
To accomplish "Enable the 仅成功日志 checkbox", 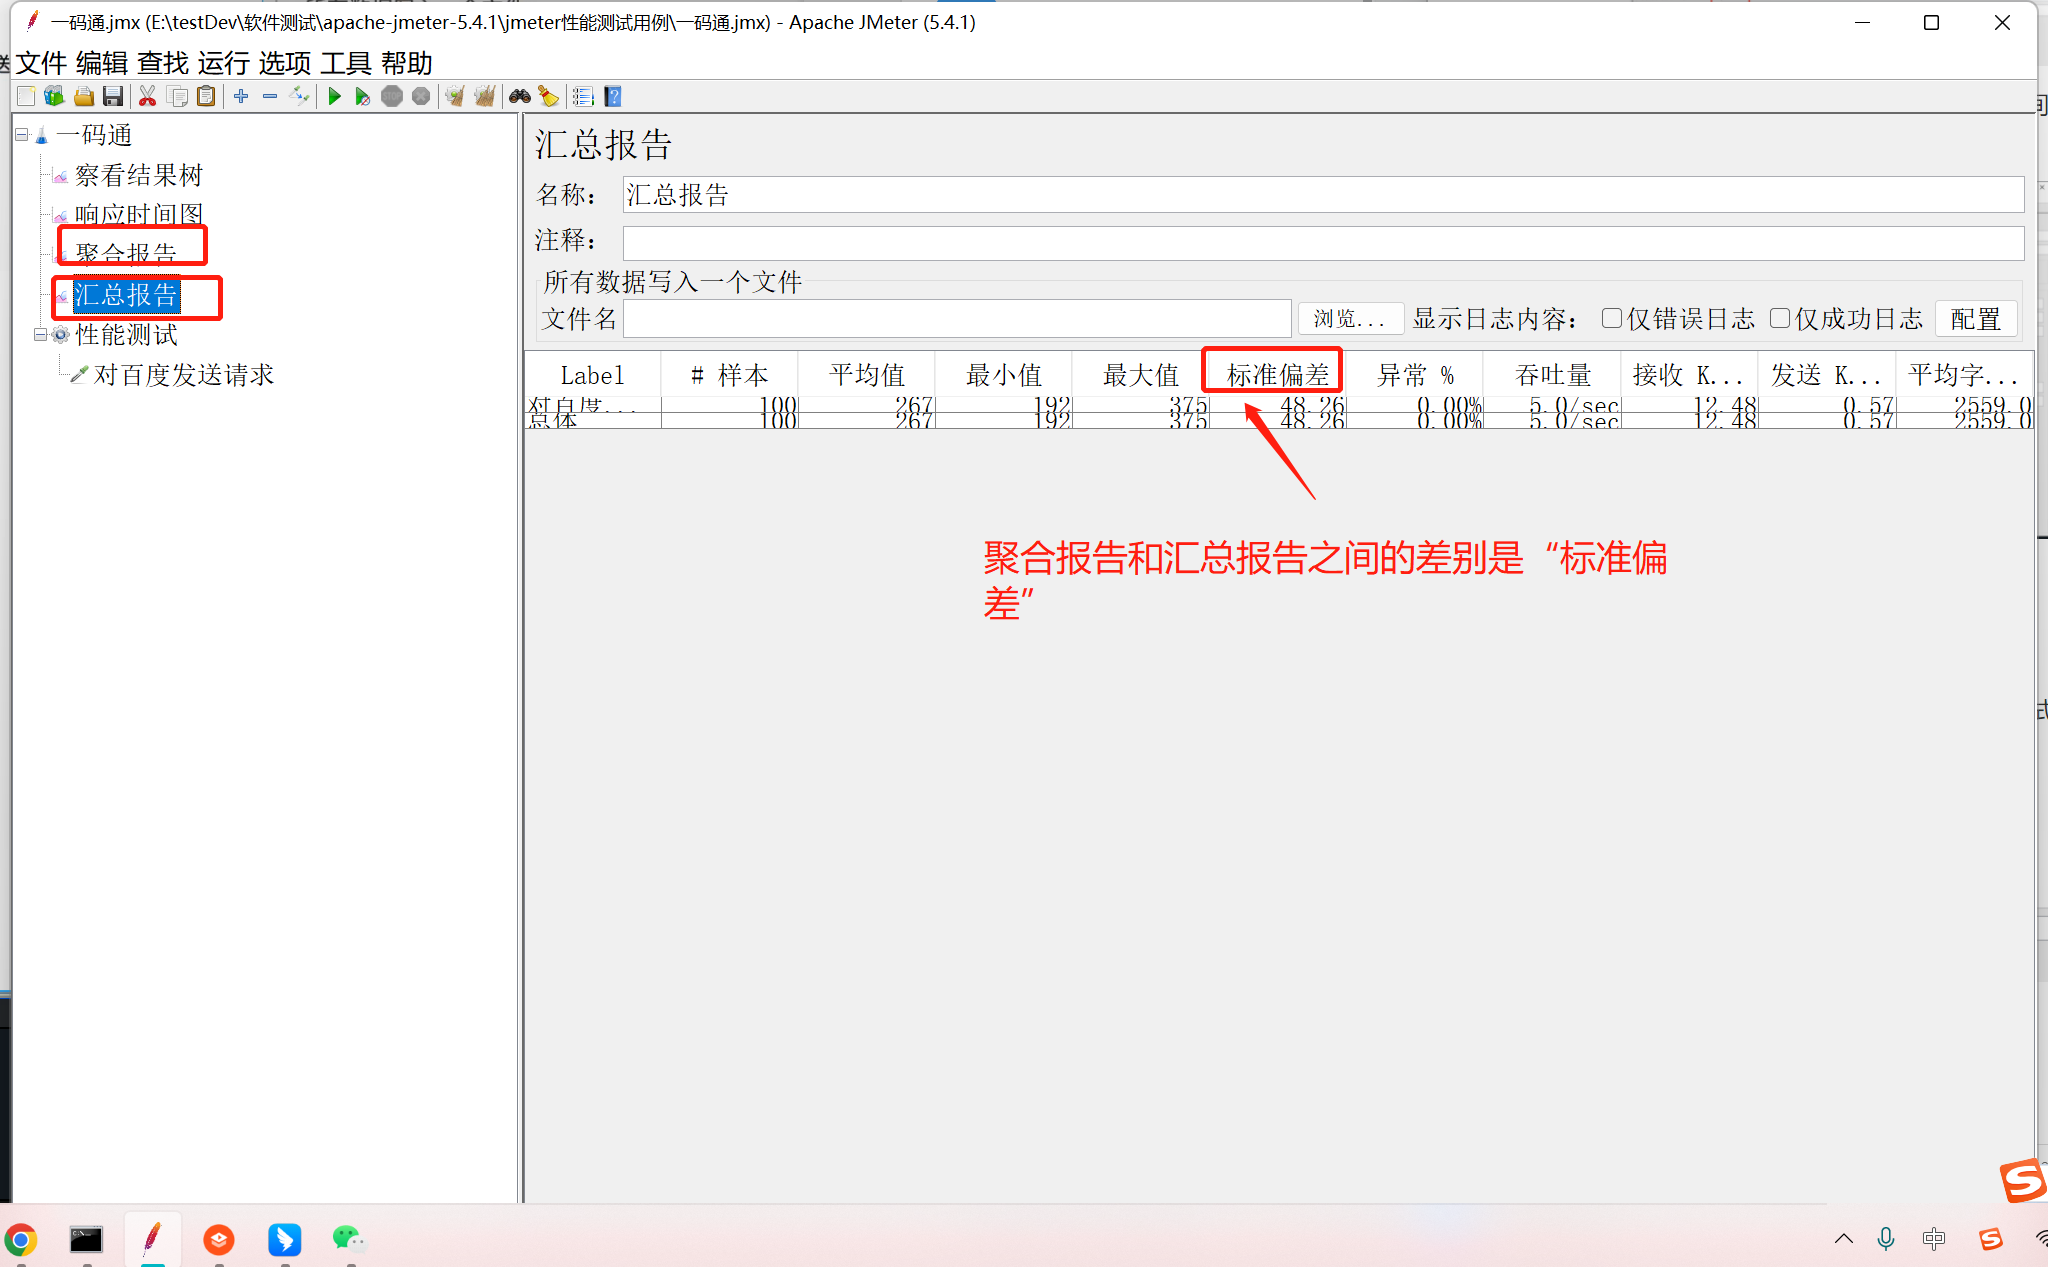I will point(1779,318).
